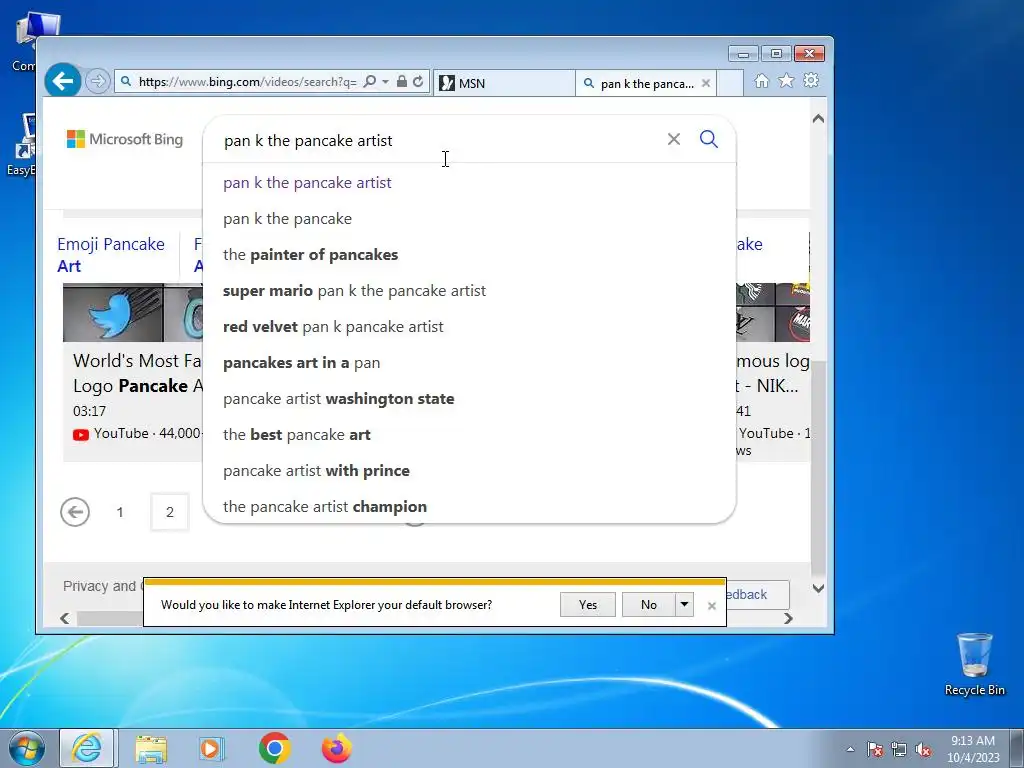This screenshot has height=768, width=1024.
Task: Launch Google Chrome from taskbar
Action: (x=274, y=748)
